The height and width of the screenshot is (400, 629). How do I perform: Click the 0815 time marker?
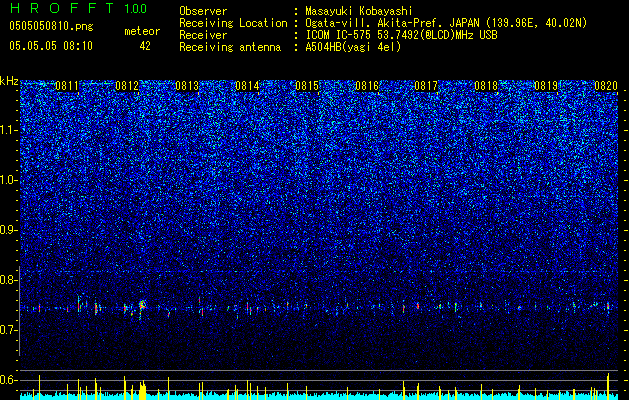pos(307,86)
